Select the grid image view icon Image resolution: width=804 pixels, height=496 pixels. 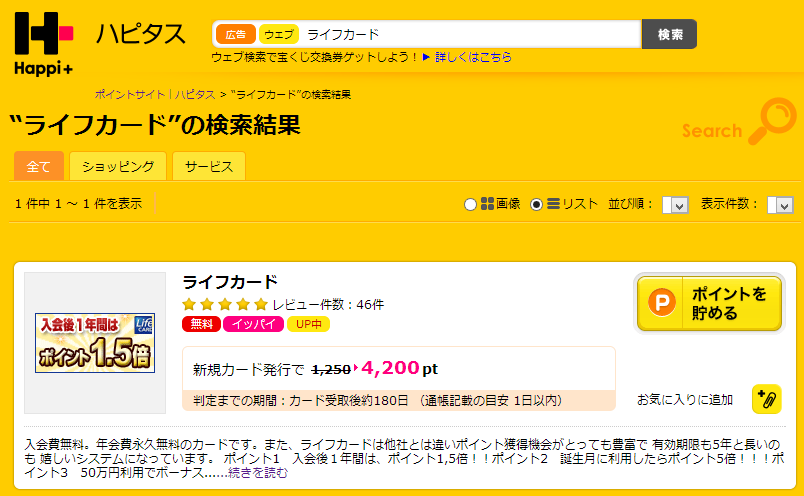pyautogui.click(x=487, y=204)
